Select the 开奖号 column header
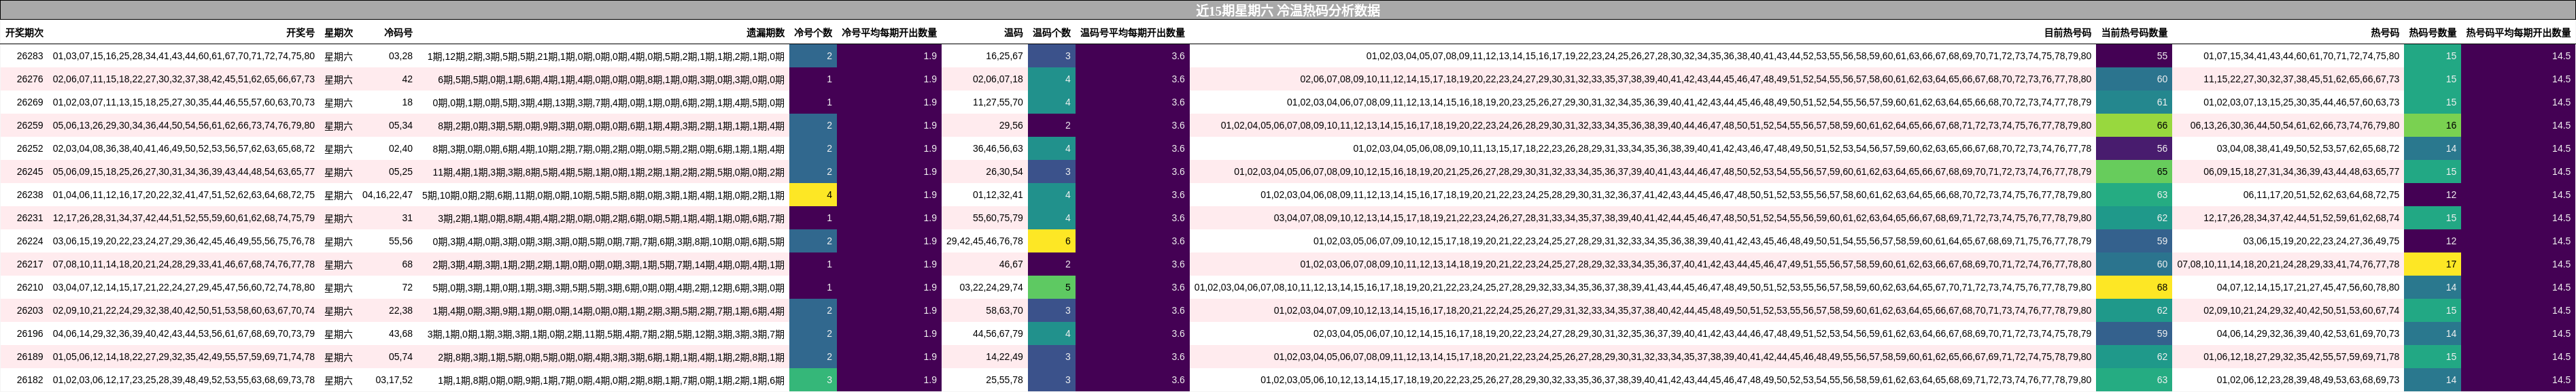The image size is (2576, 392). click(300, 33)
